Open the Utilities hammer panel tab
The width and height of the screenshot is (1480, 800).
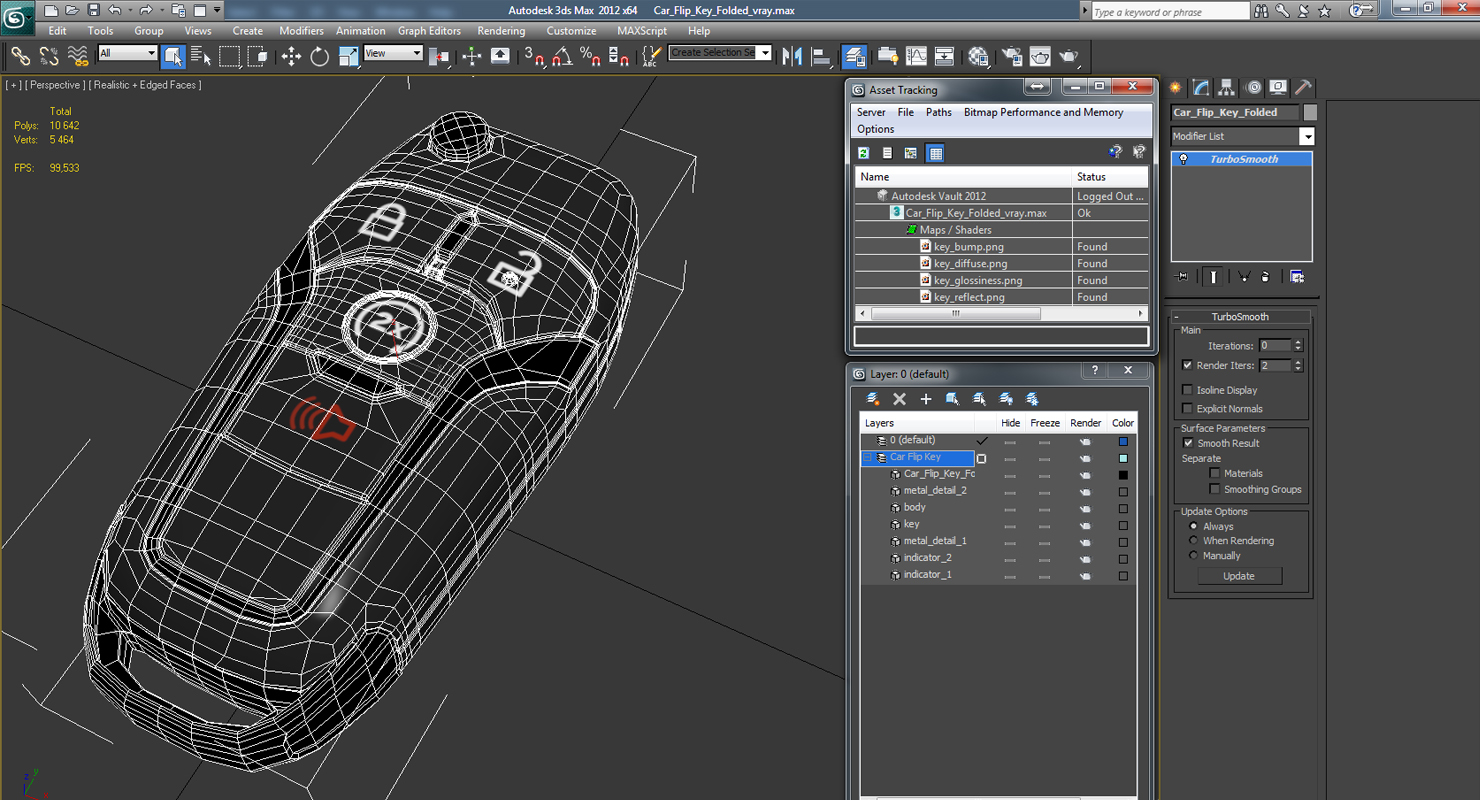tap(1303, 88)
